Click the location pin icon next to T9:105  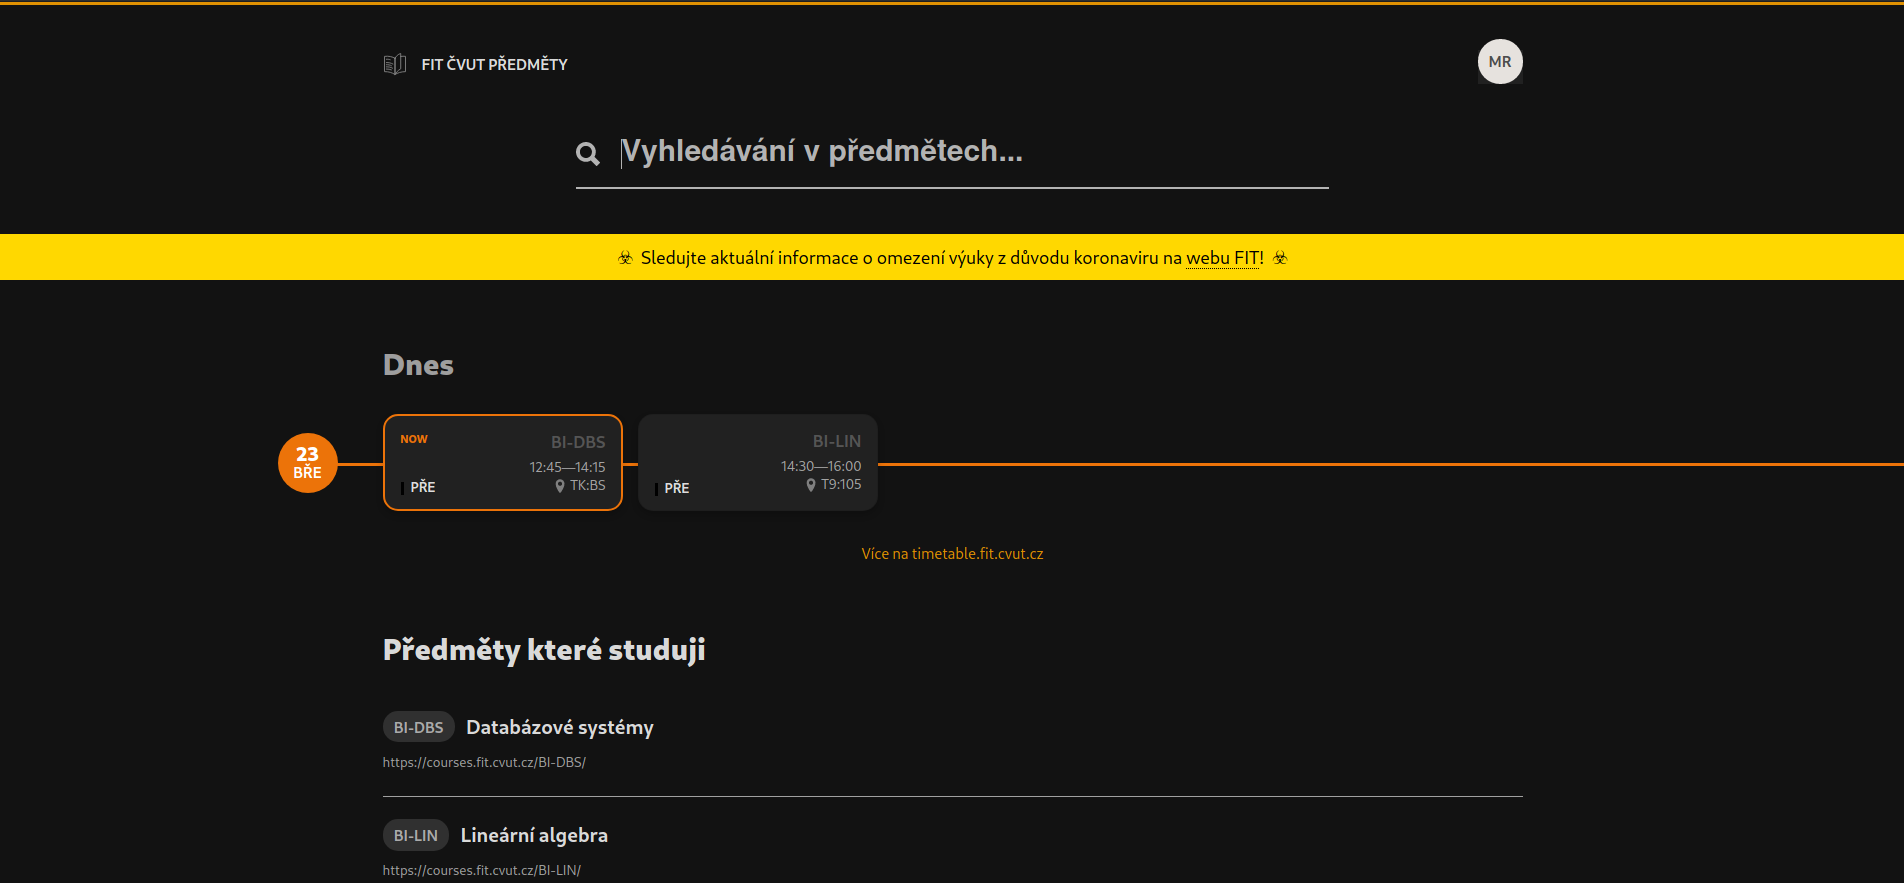pos(811,485)
